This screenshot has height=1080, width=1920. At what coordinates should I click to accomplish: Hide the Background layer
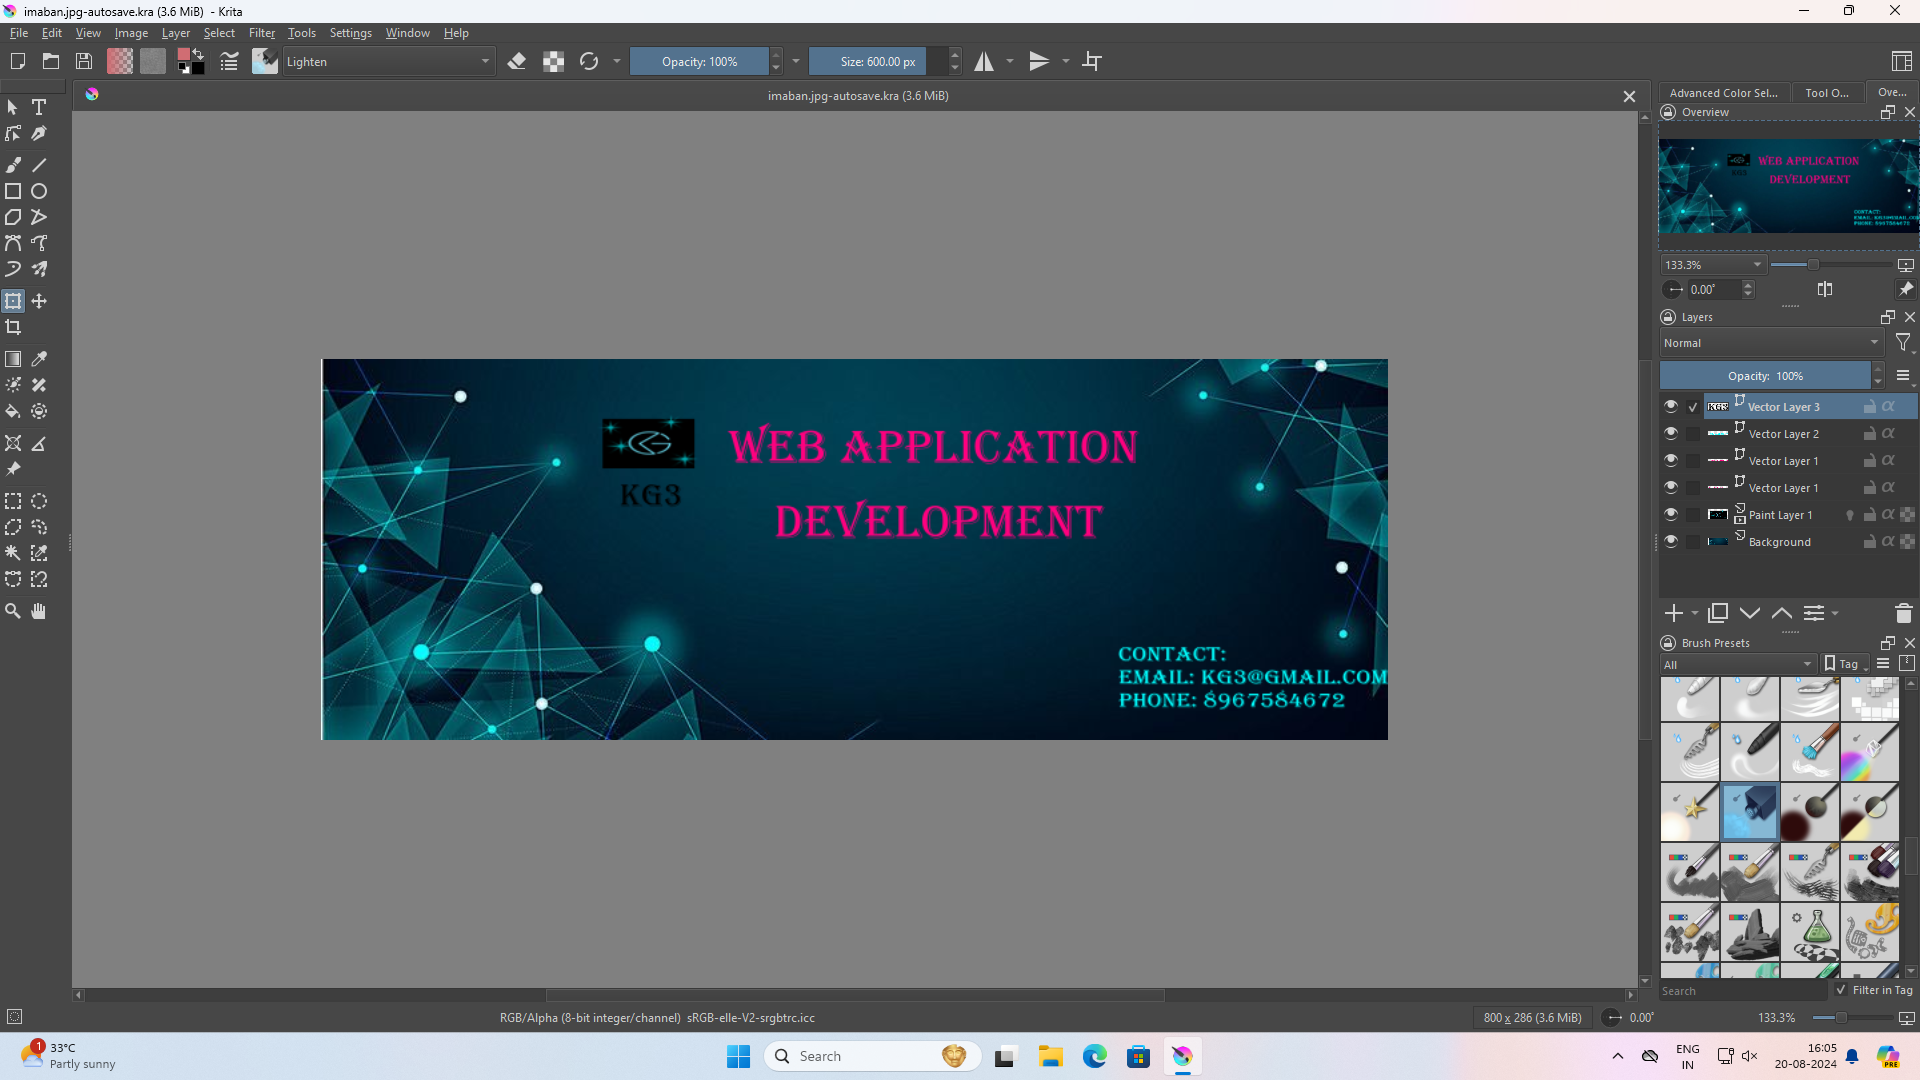coord(1671,541)
